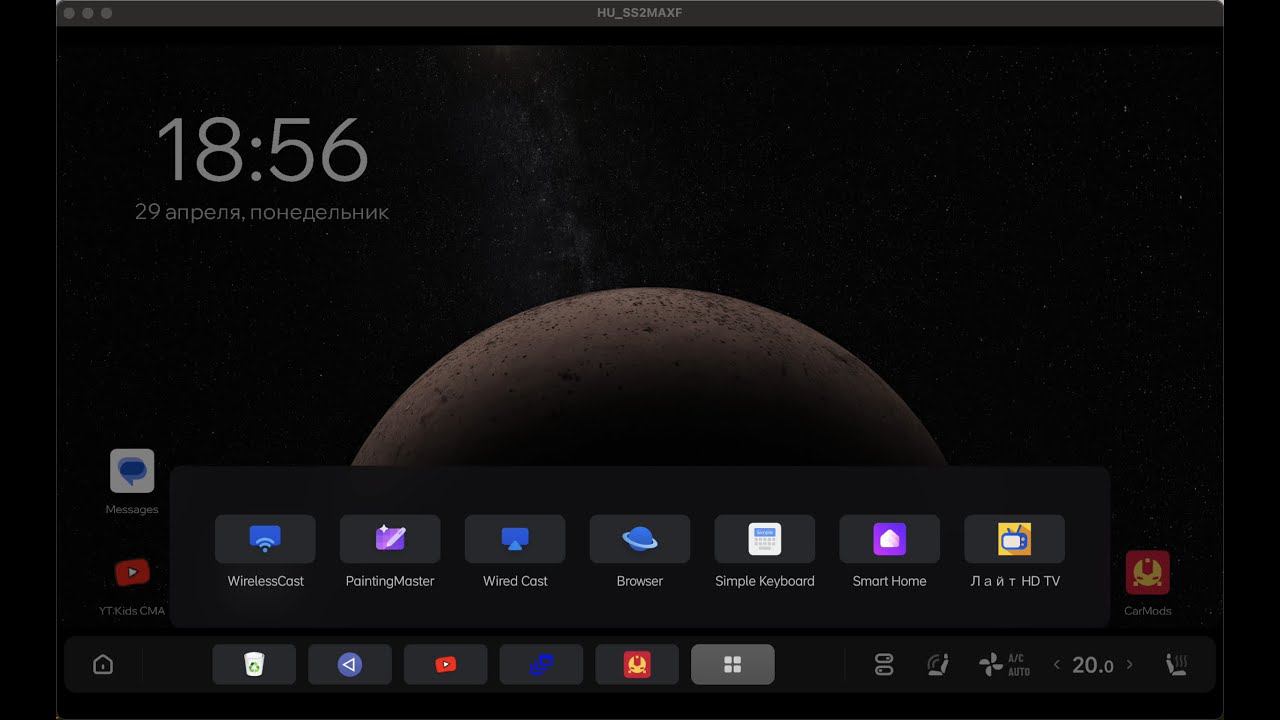Viewport: 1280px width, 720px height.
Task: Open CarMods app on home screen
Action: [x=1148, y=573]
